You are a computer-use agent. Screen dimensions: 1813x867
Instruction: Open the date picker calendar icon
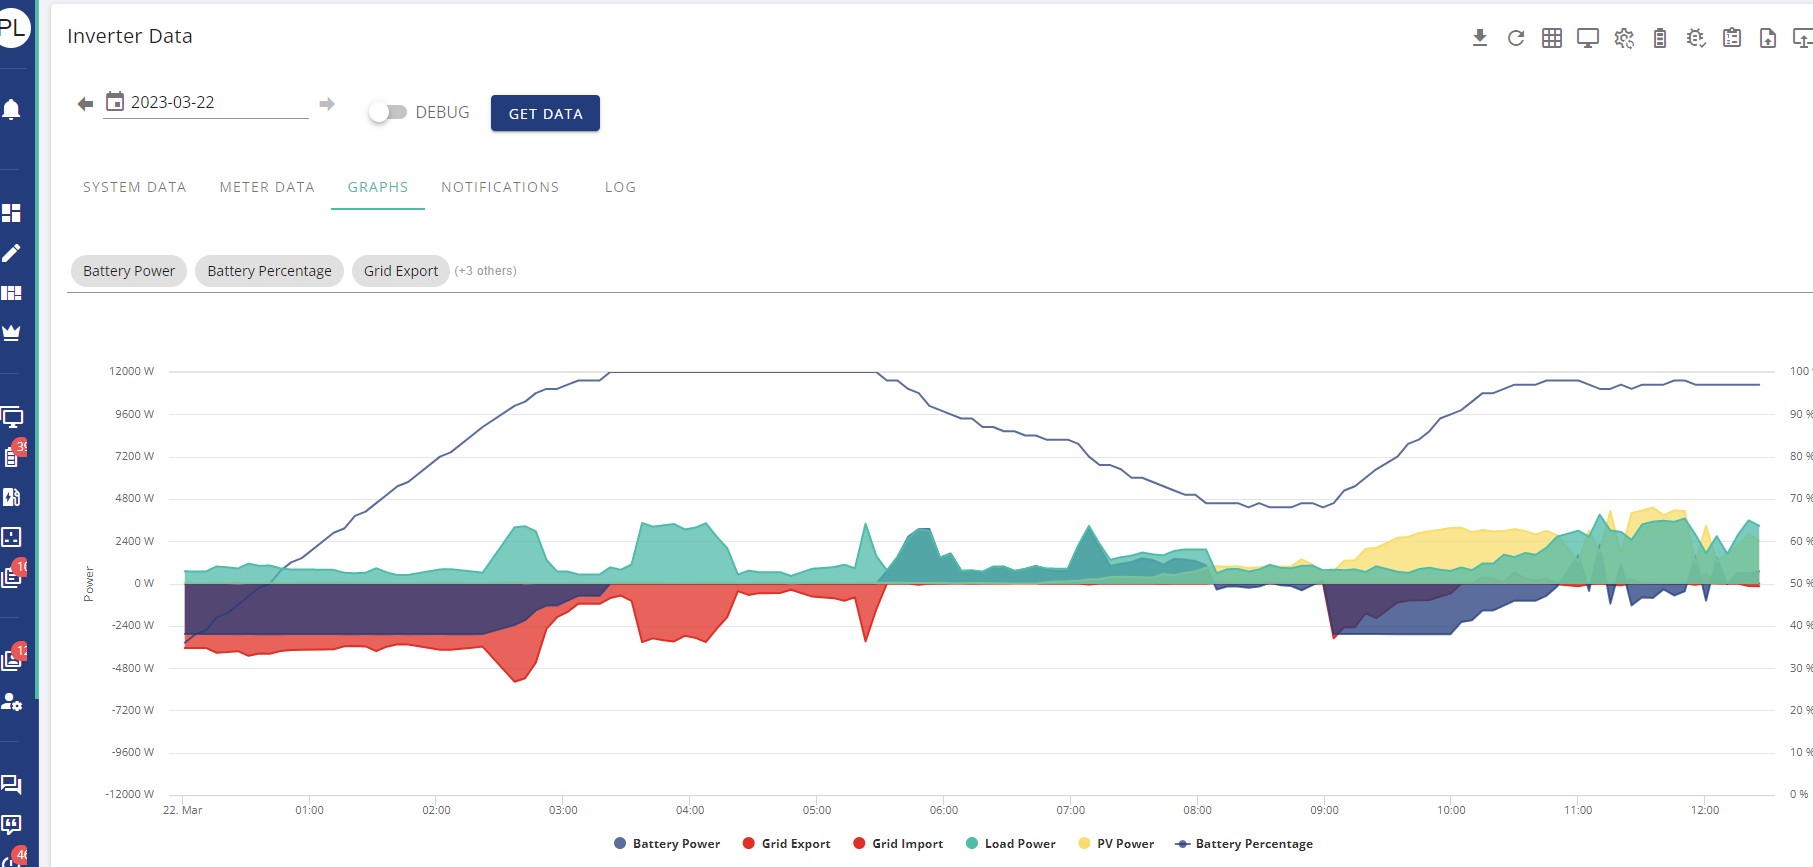tap(115, 102)
